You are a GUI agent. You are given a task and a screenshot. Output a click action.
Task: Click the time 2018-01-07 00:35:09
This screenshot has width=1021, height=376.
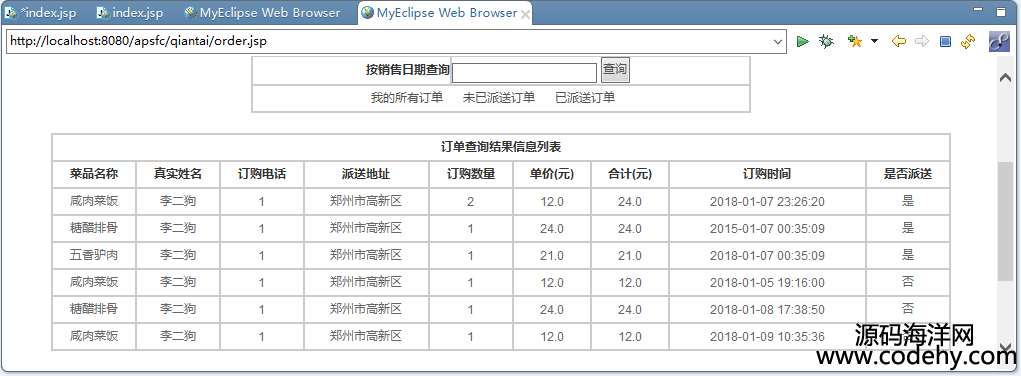pos(767,256)
